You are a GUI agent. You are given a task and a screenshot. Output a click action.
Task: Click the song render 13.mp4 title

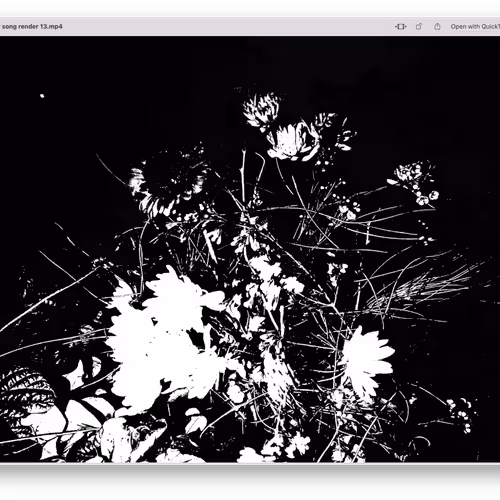32,26
